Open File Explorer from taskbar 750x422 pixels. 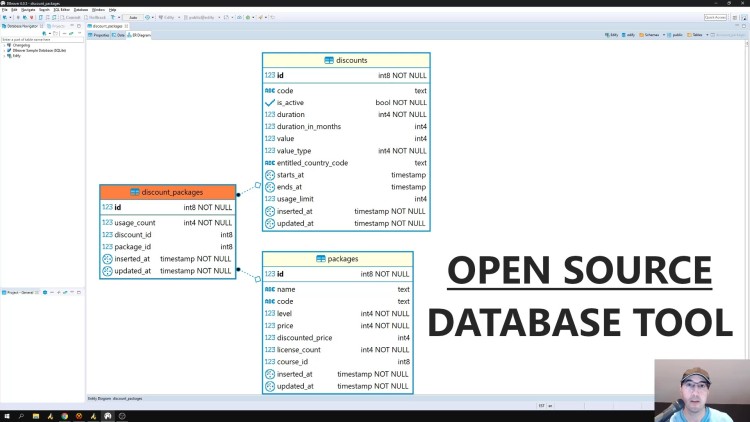[x=36, y=416]
